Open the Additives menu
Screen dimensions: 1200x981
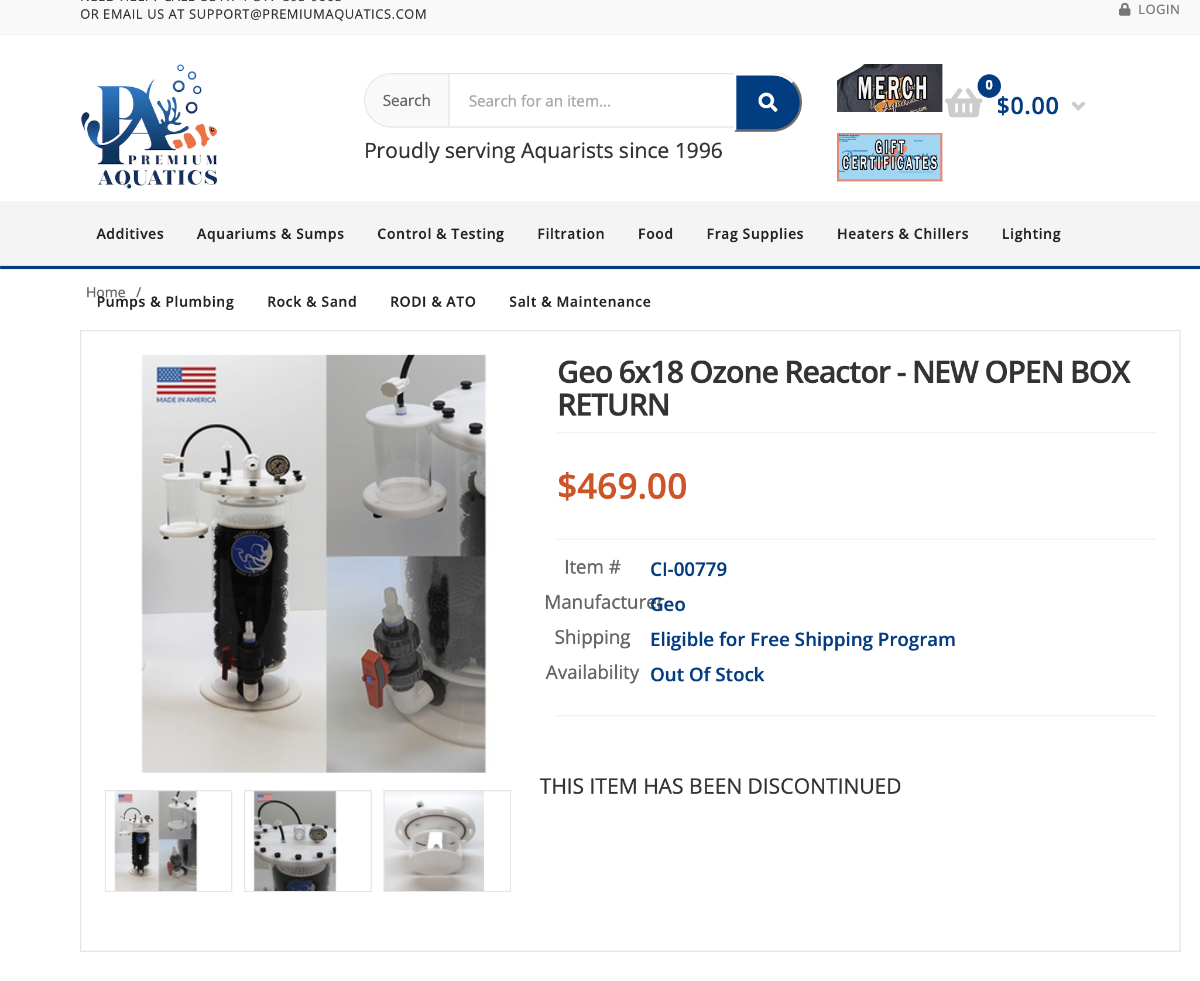coord(130,234)
